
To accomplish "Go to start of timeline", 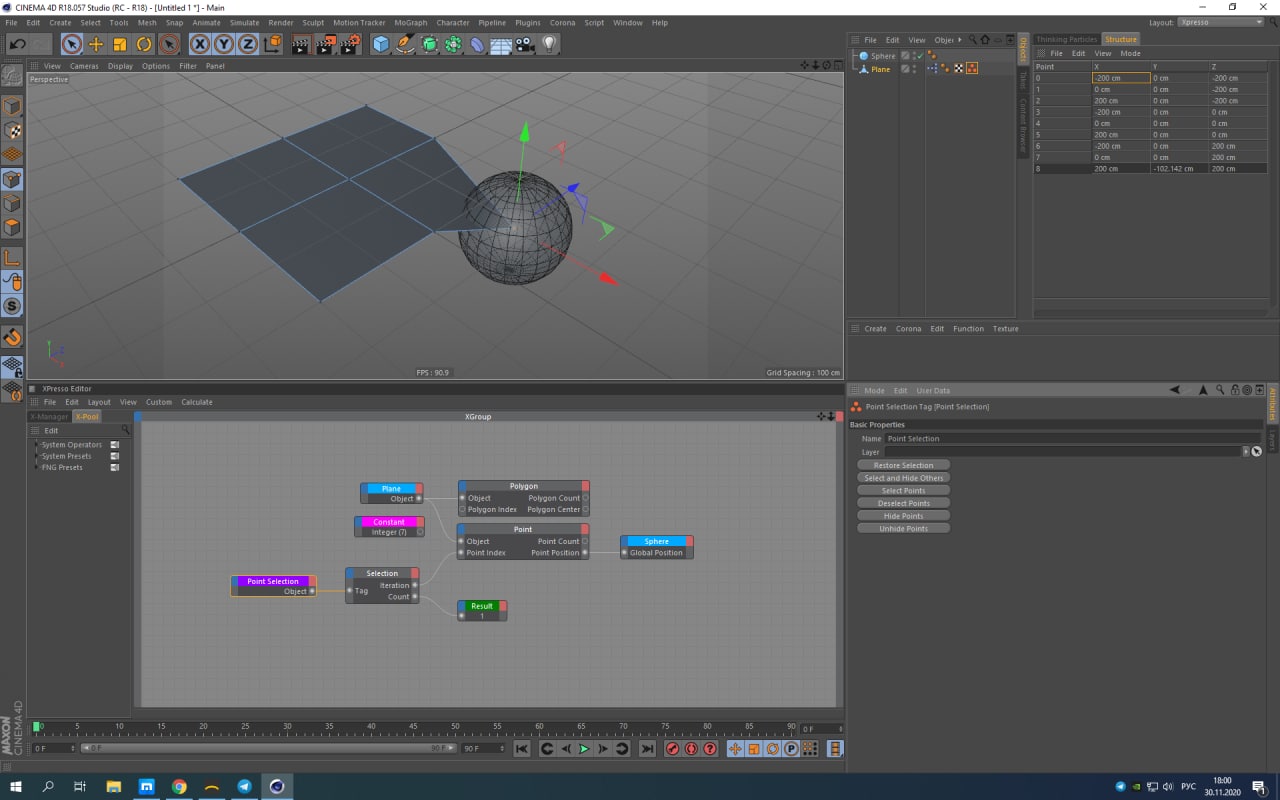I will [x=521, y=749].
